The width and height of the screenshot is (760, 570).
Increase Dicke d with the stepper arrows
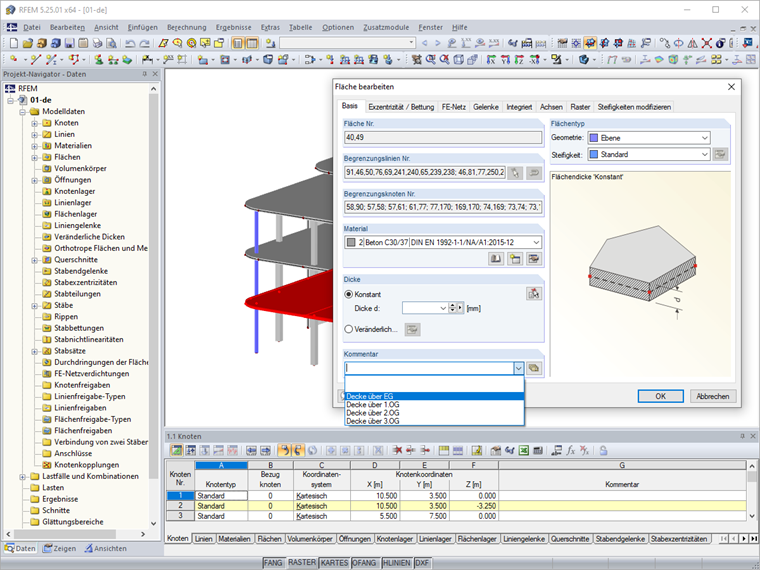[453, 305]
